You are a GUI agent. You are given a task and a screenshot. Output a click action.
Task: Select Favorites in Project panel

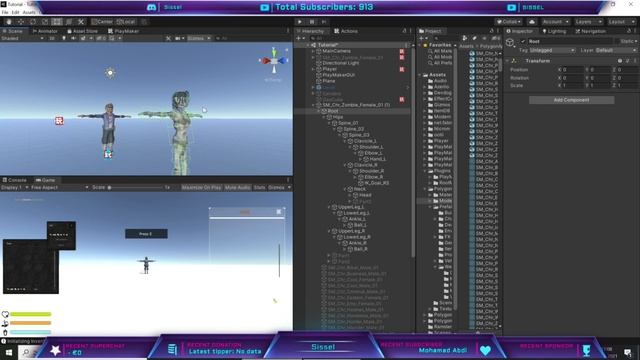(x=440, y=45)
